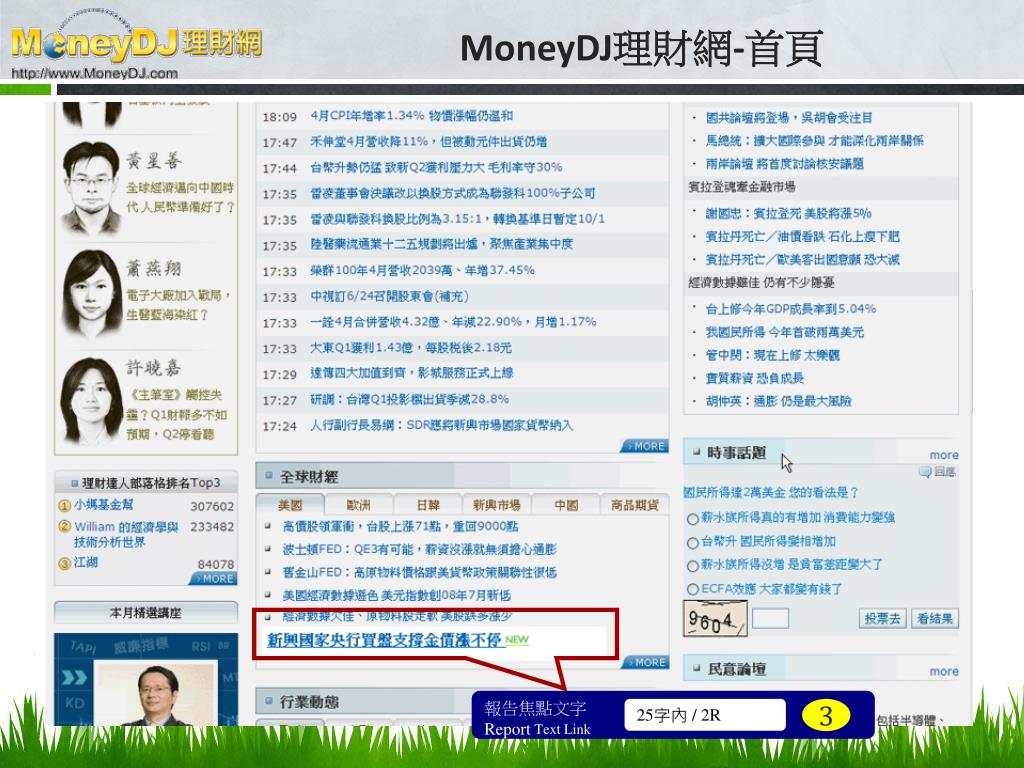The height and width of the screenshot is (768, 1024).
Task: Open more link beside 民意論壇
Action: click(944, 671)
